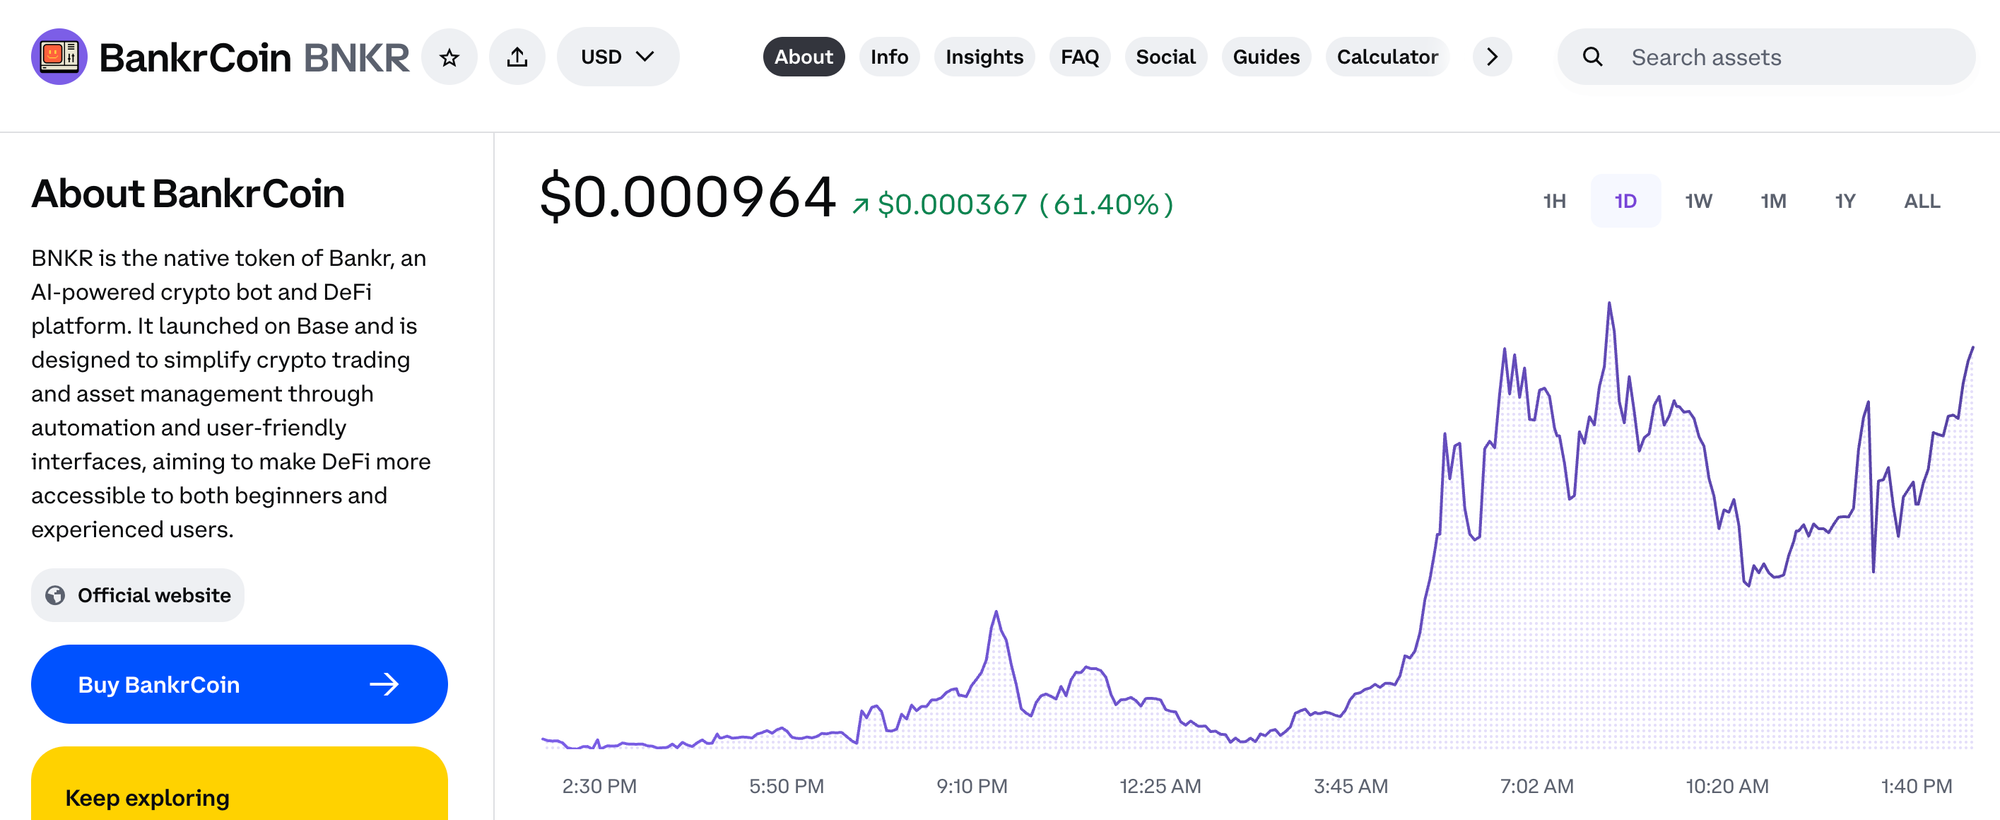Go to the FAQ tab
Screen dimensions: 2000x820
pyautogui.click(x=1080, y=57)
